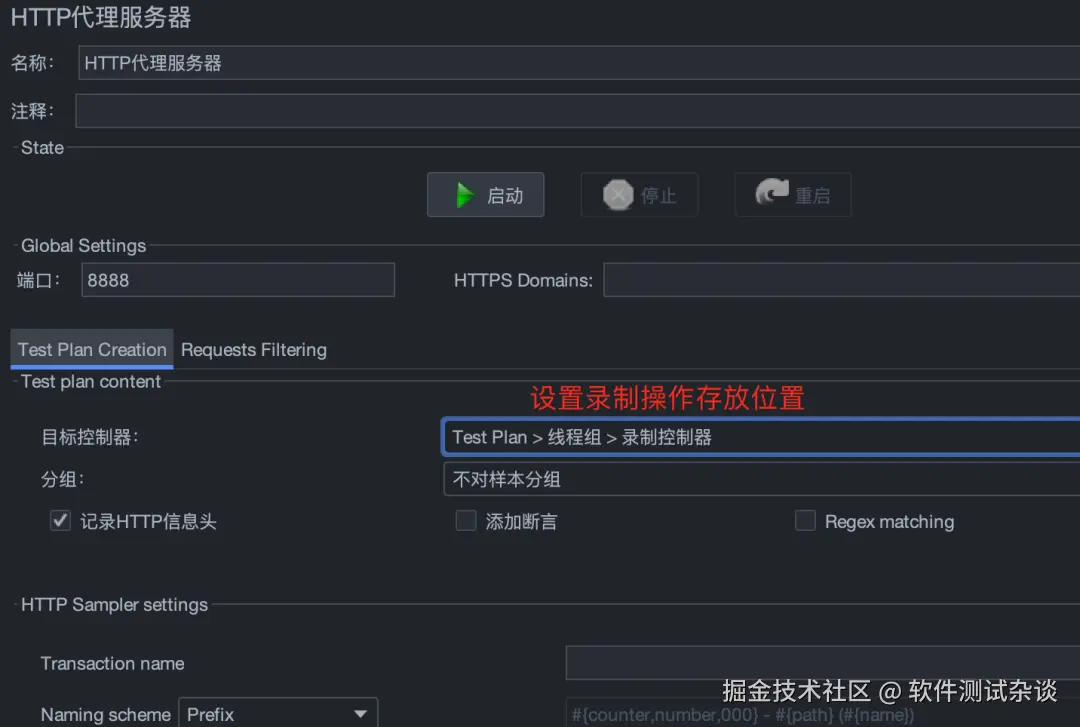Open the 分组 dropdown showing 不对样本分组
Image resolution: width=1080 pixels, height=727 pixels.
tap(762, 479)
